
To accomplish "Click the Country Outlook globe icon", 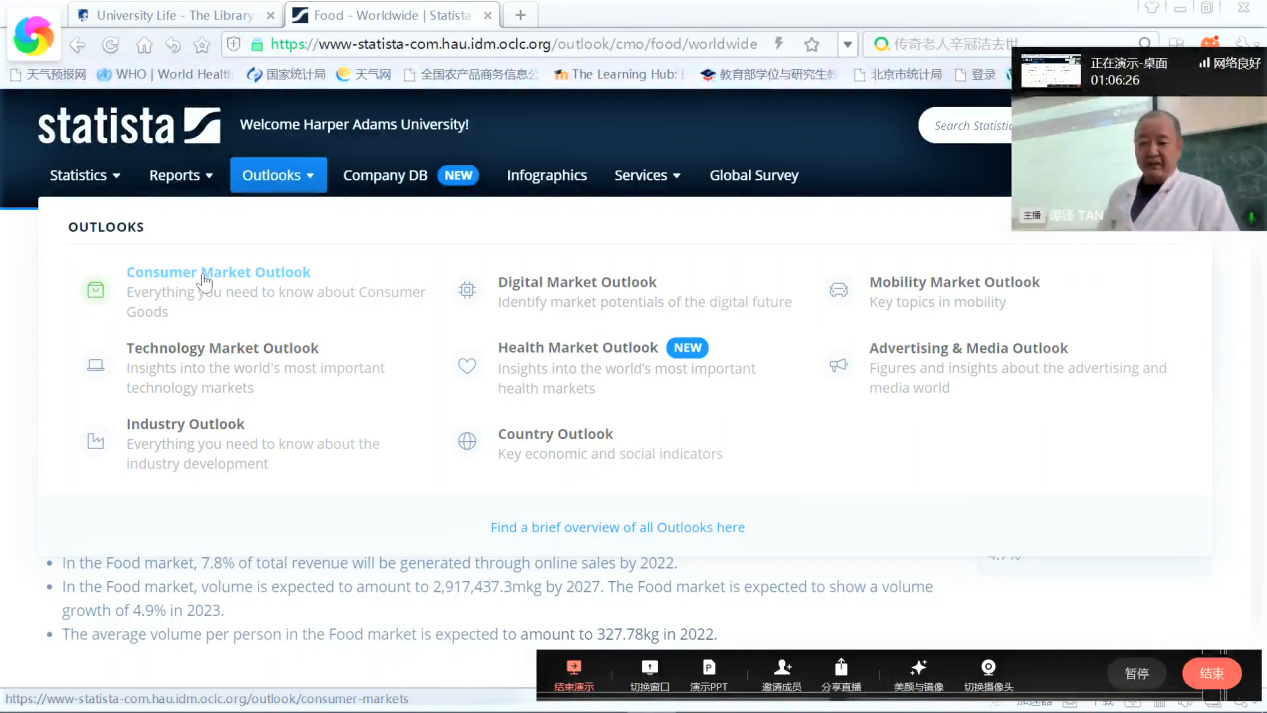I will (x=467, y=442).
